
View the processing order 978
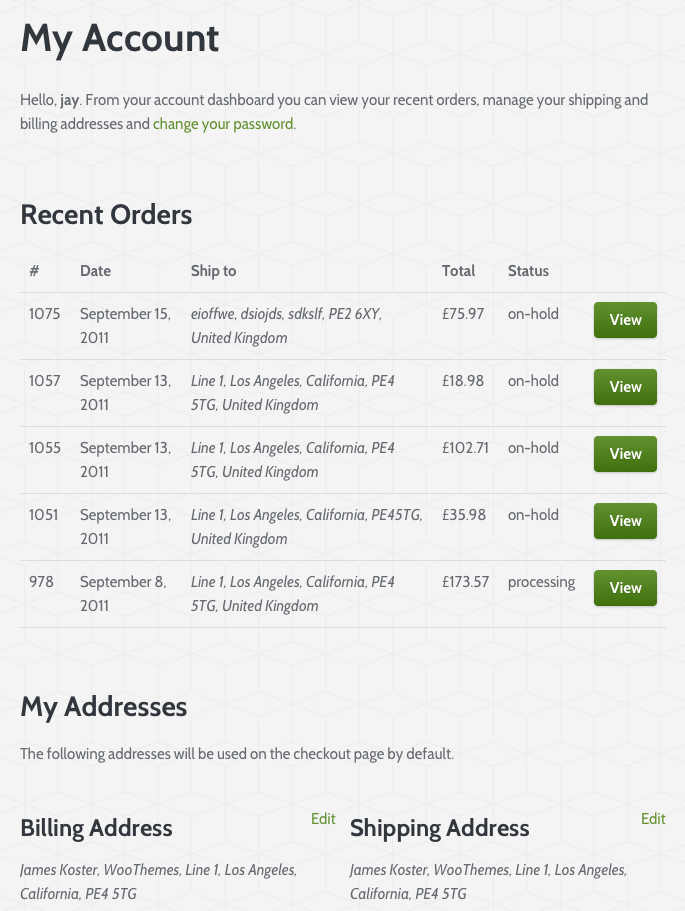625,588
